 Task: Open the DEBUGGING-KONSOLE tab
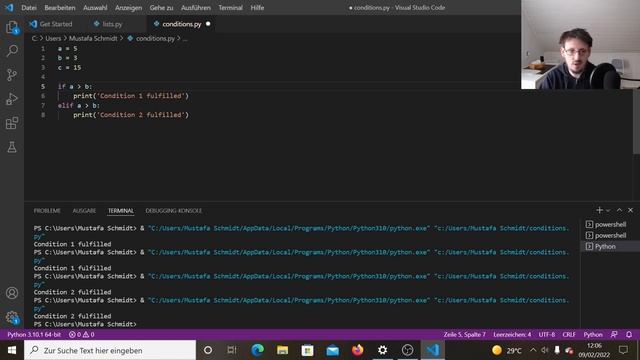173,211
